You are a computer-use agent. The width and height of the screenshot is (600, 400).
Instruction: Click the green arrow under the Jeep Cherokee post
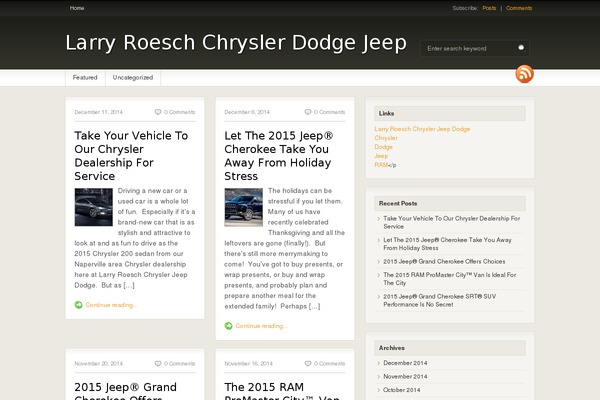228,326
